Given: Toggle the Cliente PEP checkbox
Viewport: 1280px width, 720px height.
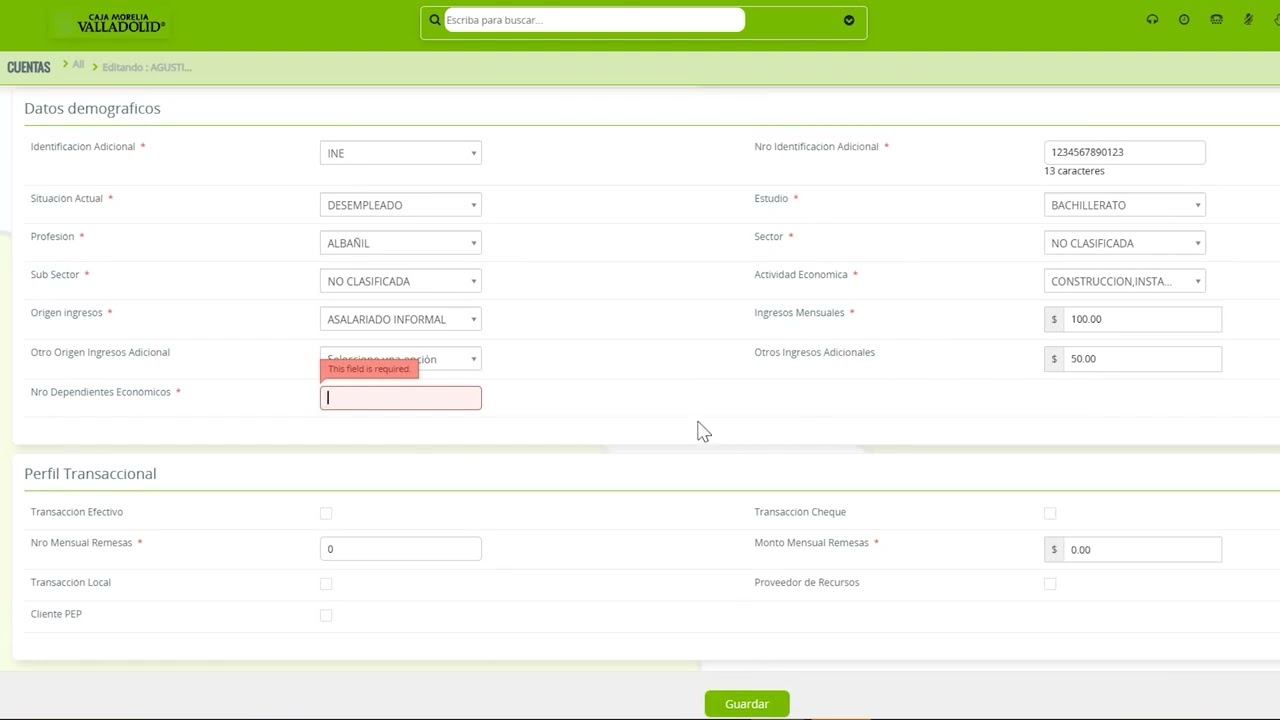Looking at the screenshot, I should (x=326, y=615).
